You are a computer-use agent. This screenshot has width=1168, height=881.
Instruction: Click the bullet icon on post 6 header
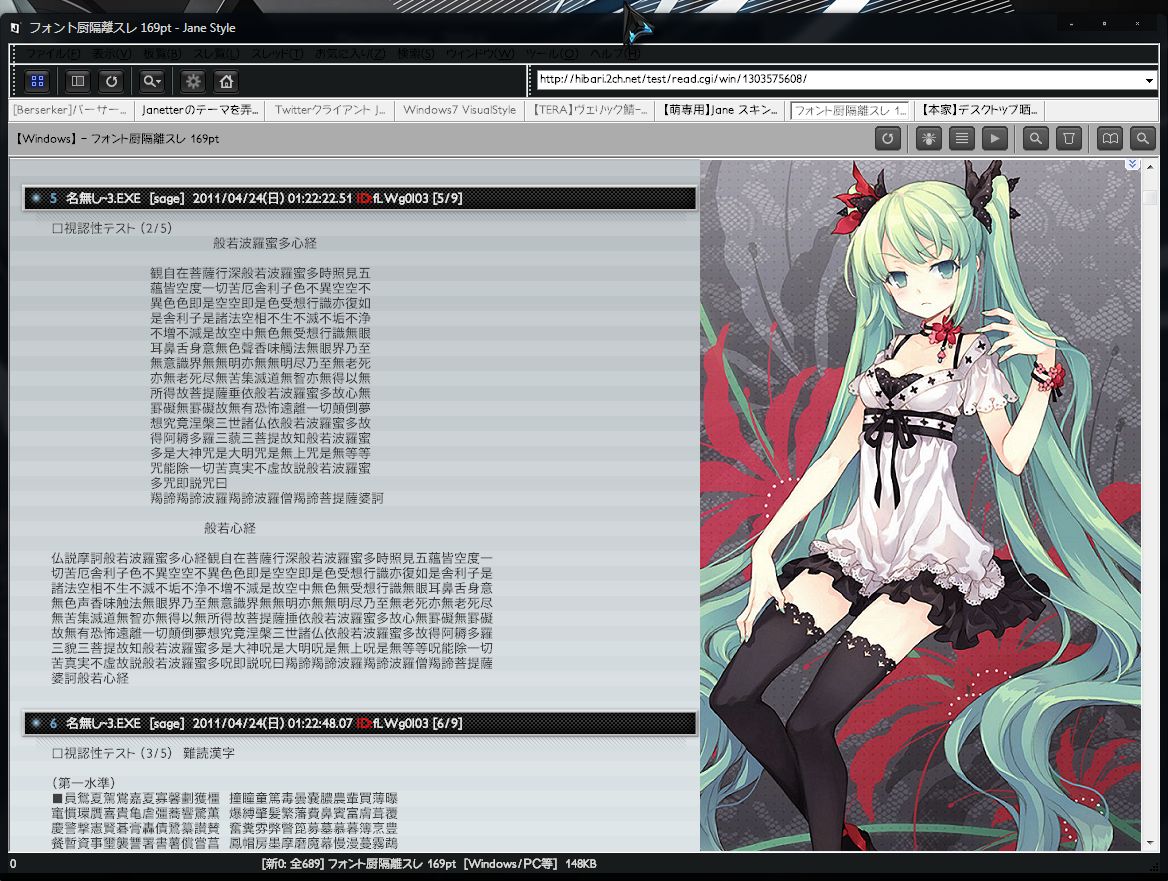click(35, 723)
